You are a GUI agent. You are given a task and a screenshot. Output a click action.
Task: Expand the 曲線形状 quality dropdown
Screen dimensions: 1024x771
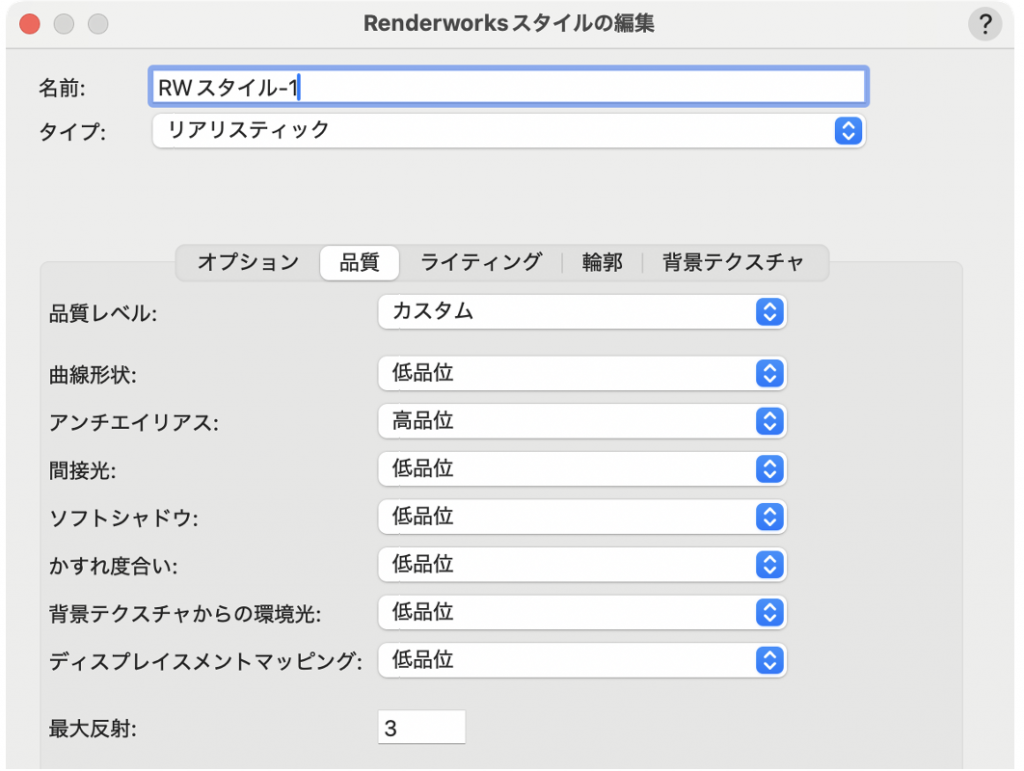582,373
